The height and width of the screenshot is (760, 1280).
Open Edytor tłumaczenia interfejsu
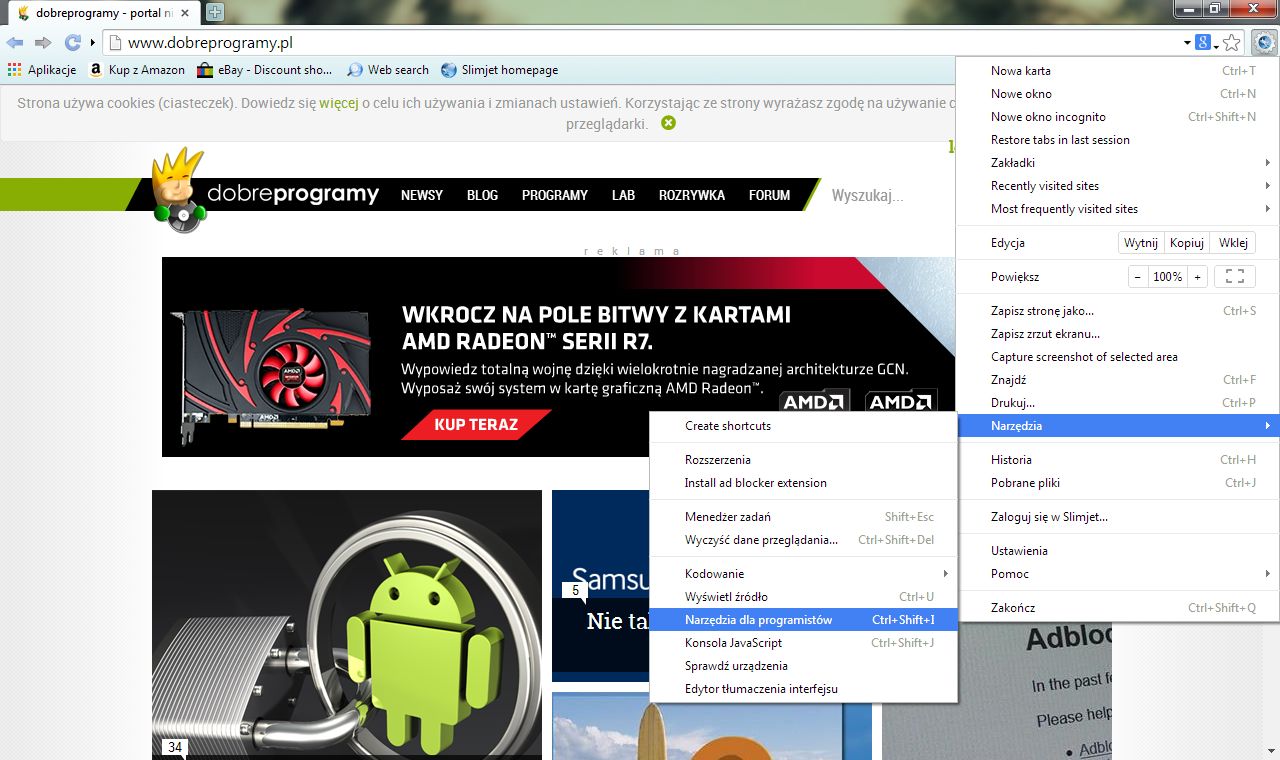coord(803,689)
